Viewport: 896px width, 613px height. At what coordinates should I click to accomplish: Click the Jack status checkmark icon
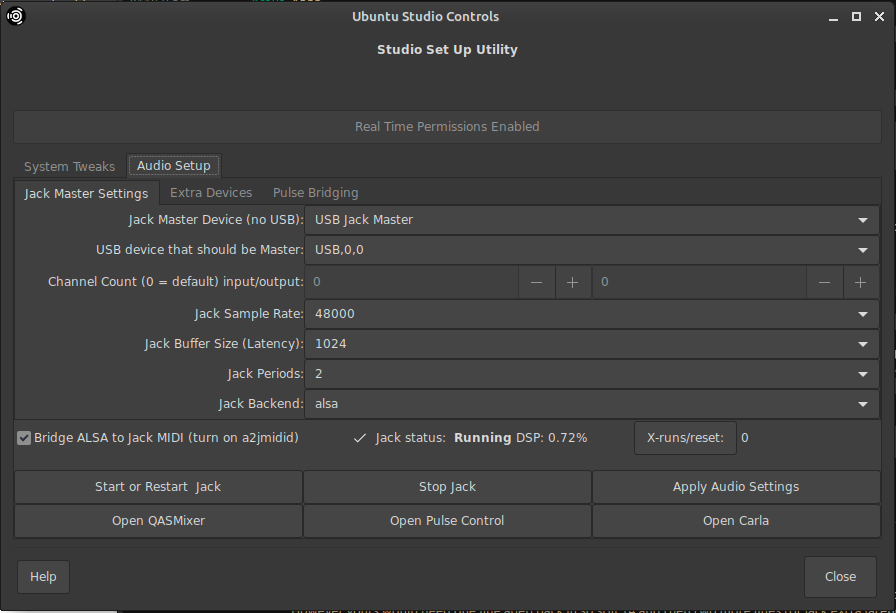pos(359,438)
